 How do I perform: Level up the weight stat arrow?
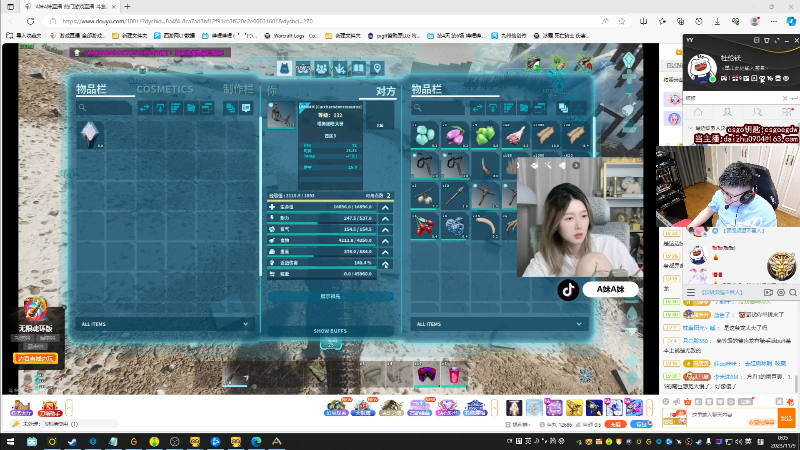(385, 252)
